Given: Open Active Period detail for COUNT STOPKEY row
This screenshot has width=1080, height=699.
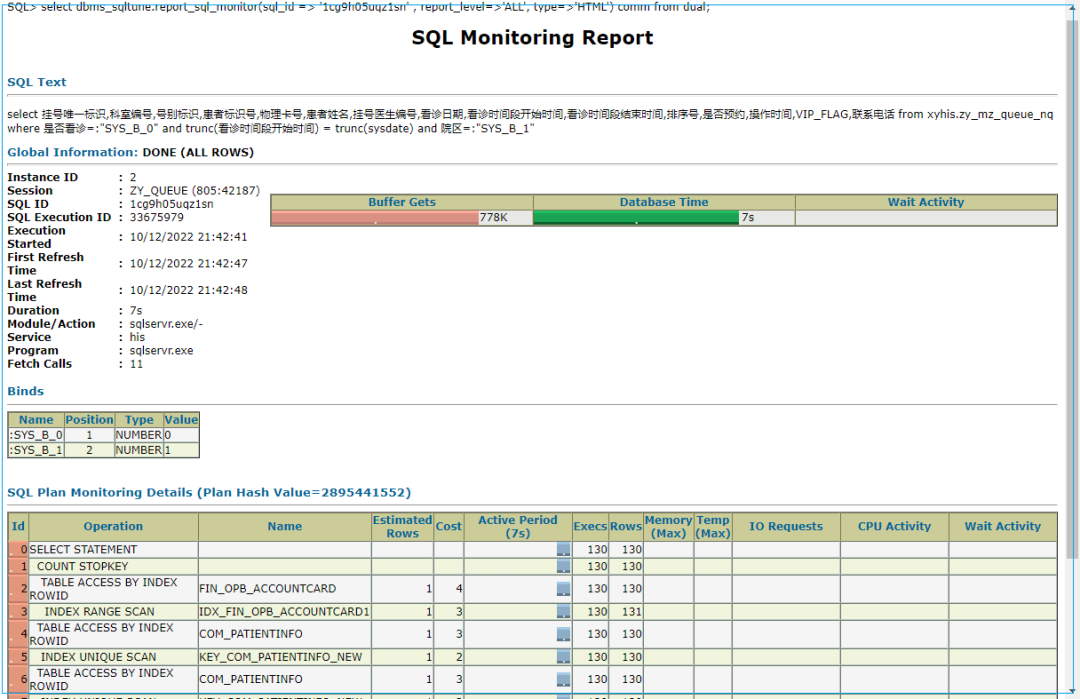Looking at the screenshot, I should (x=563, y=566).
